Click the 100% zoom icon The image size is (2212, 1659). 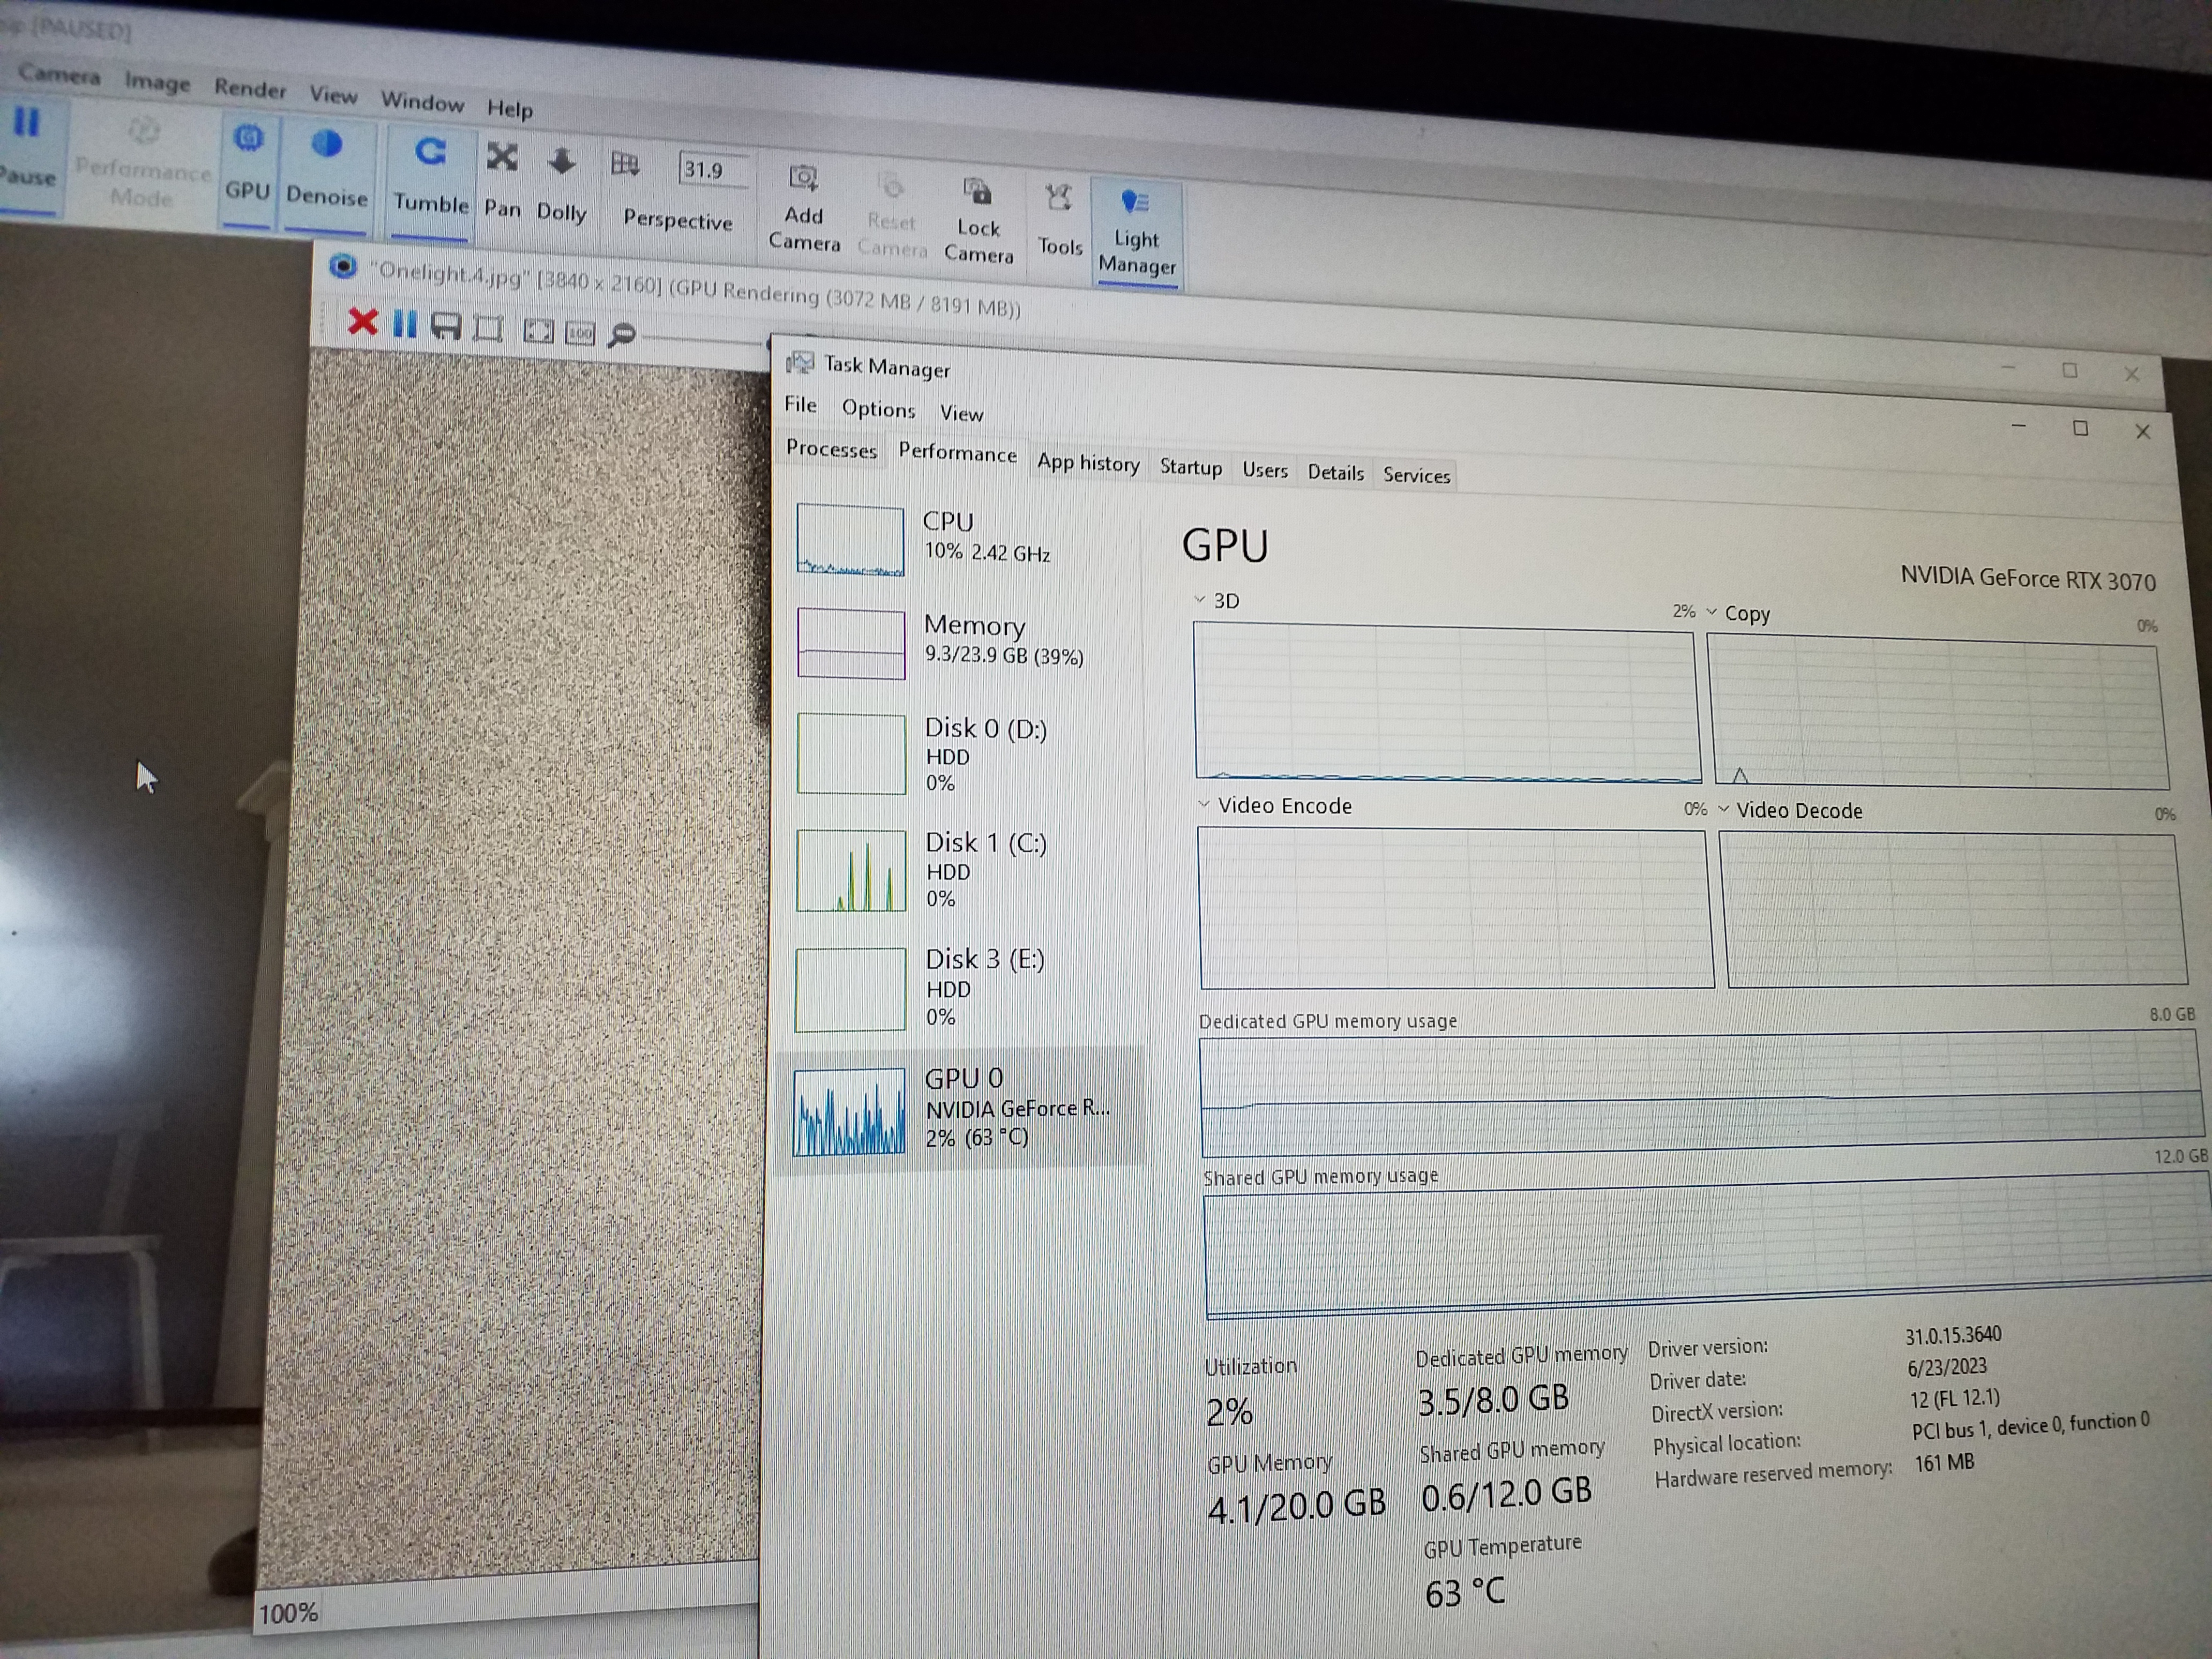pos(580,333)
